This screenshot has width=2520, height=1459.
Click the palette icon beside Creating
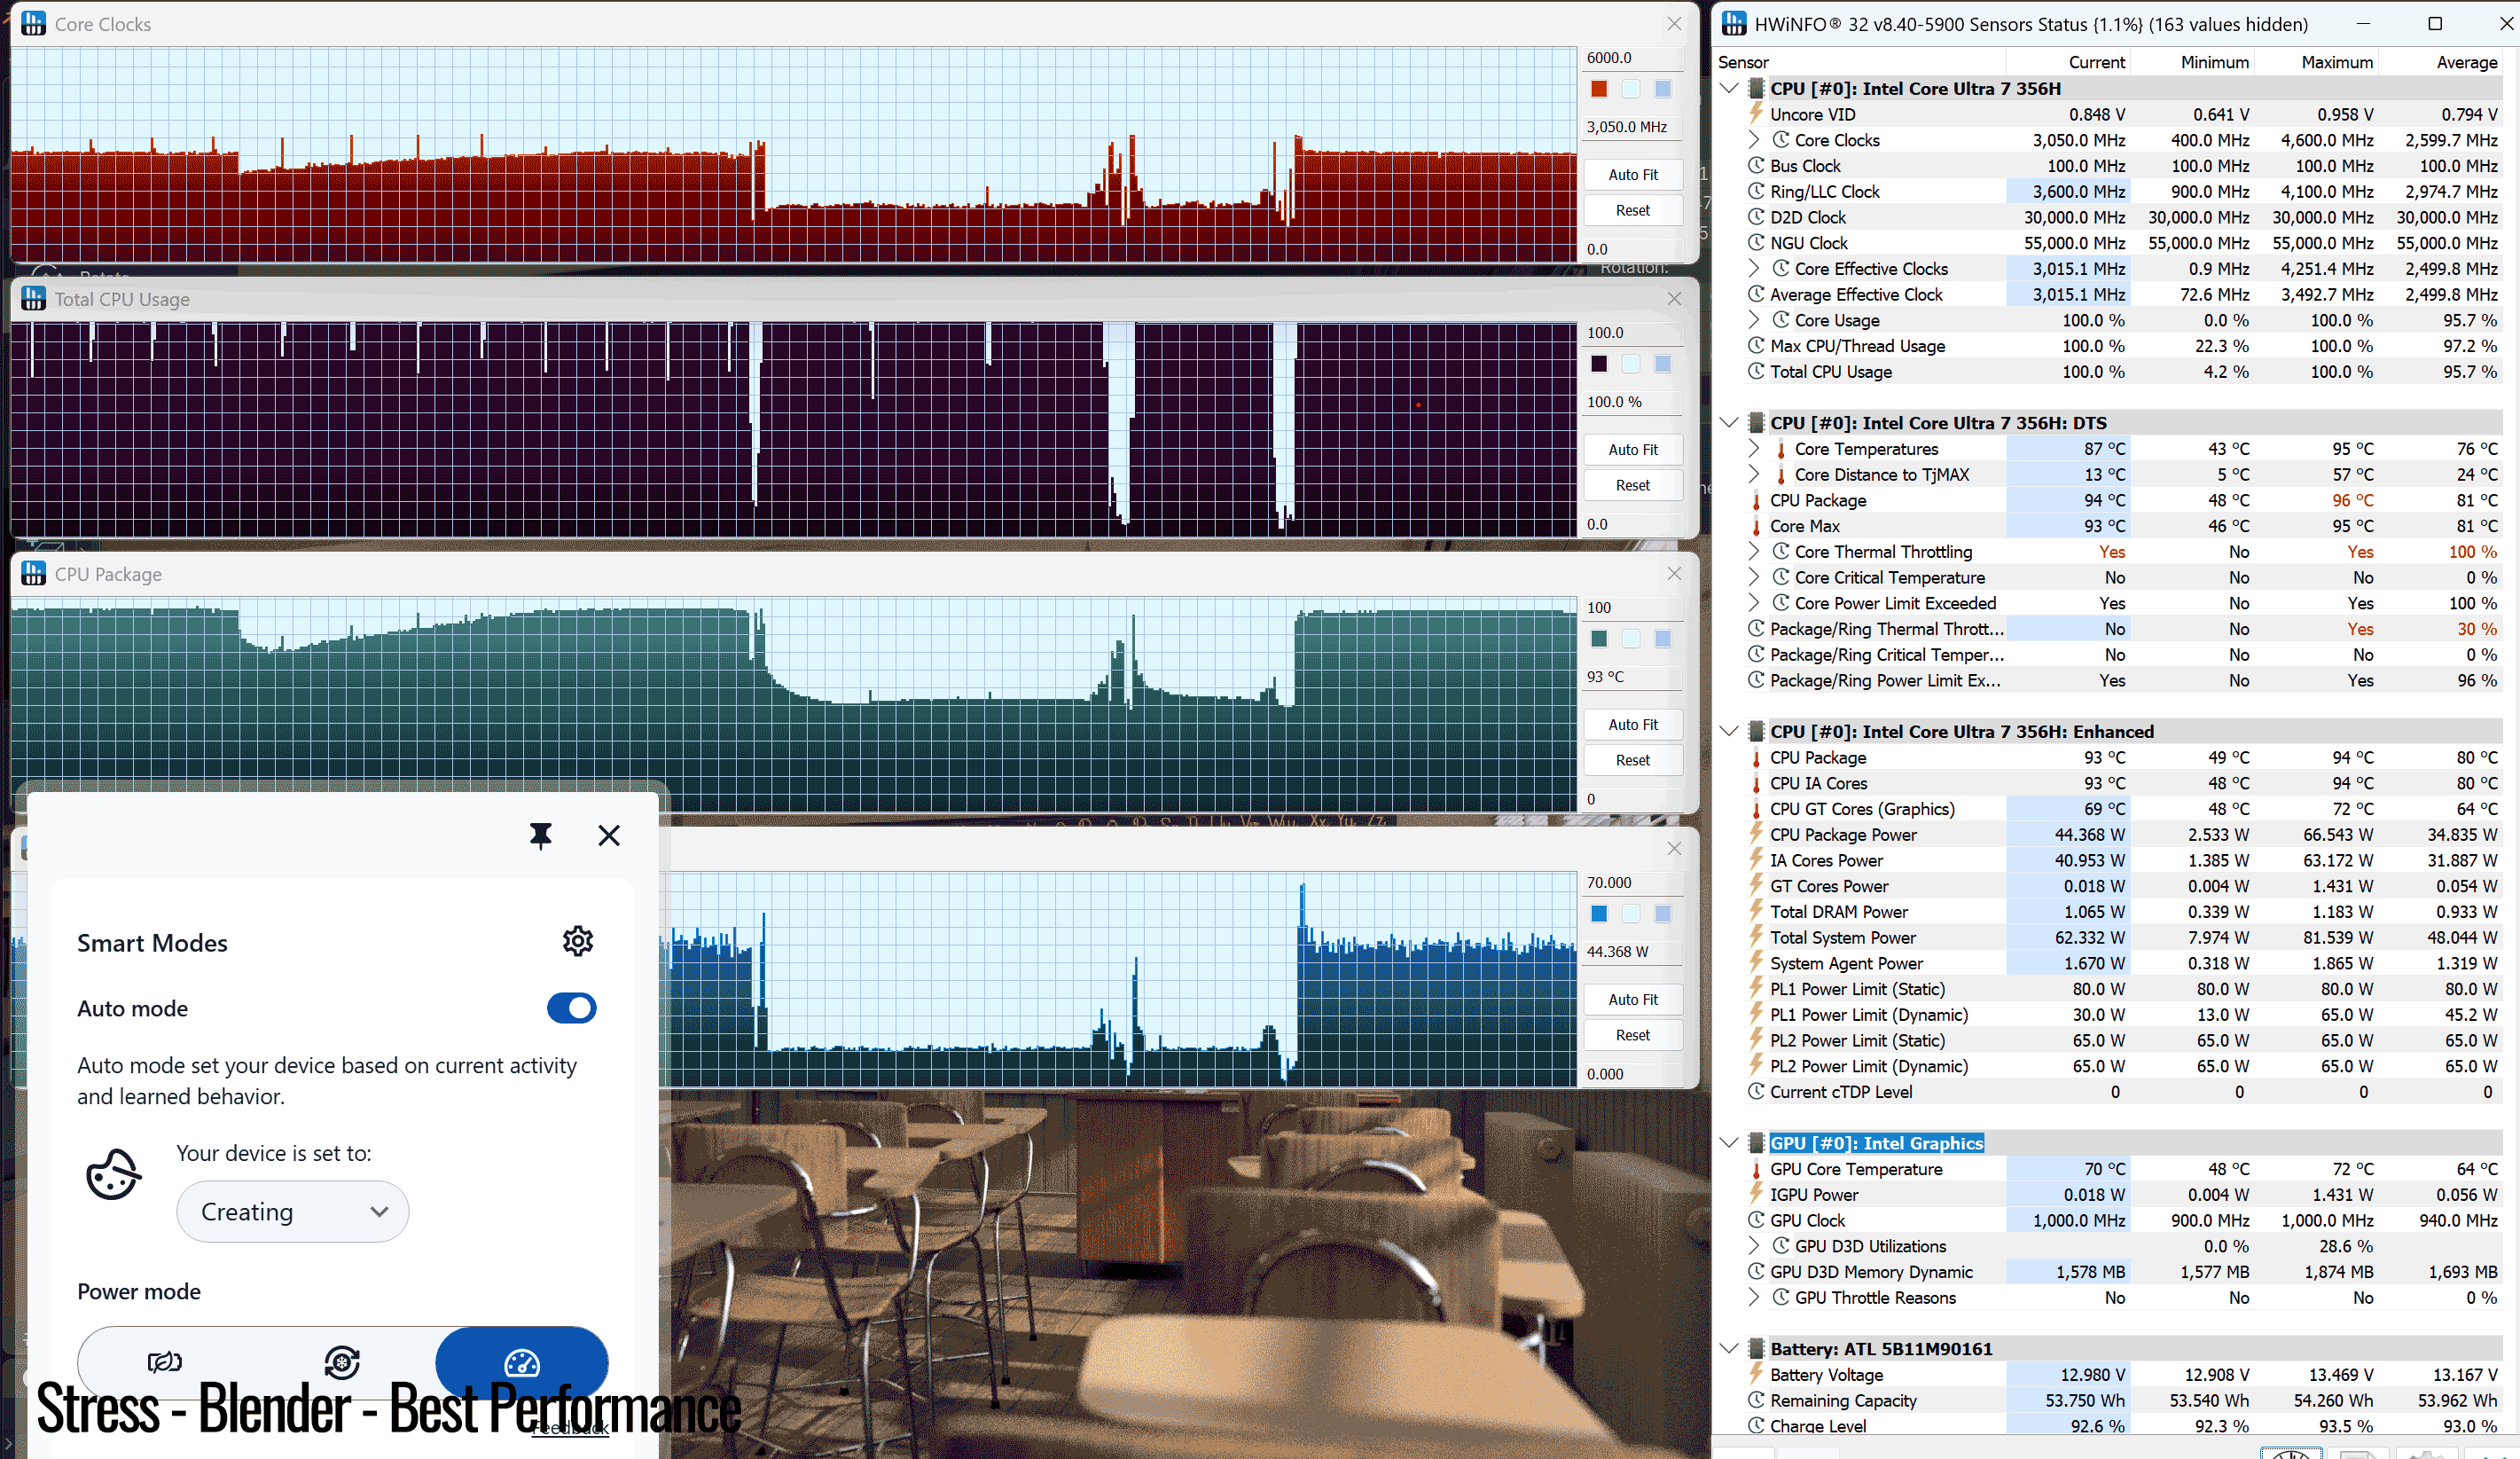pos(113,1173)
